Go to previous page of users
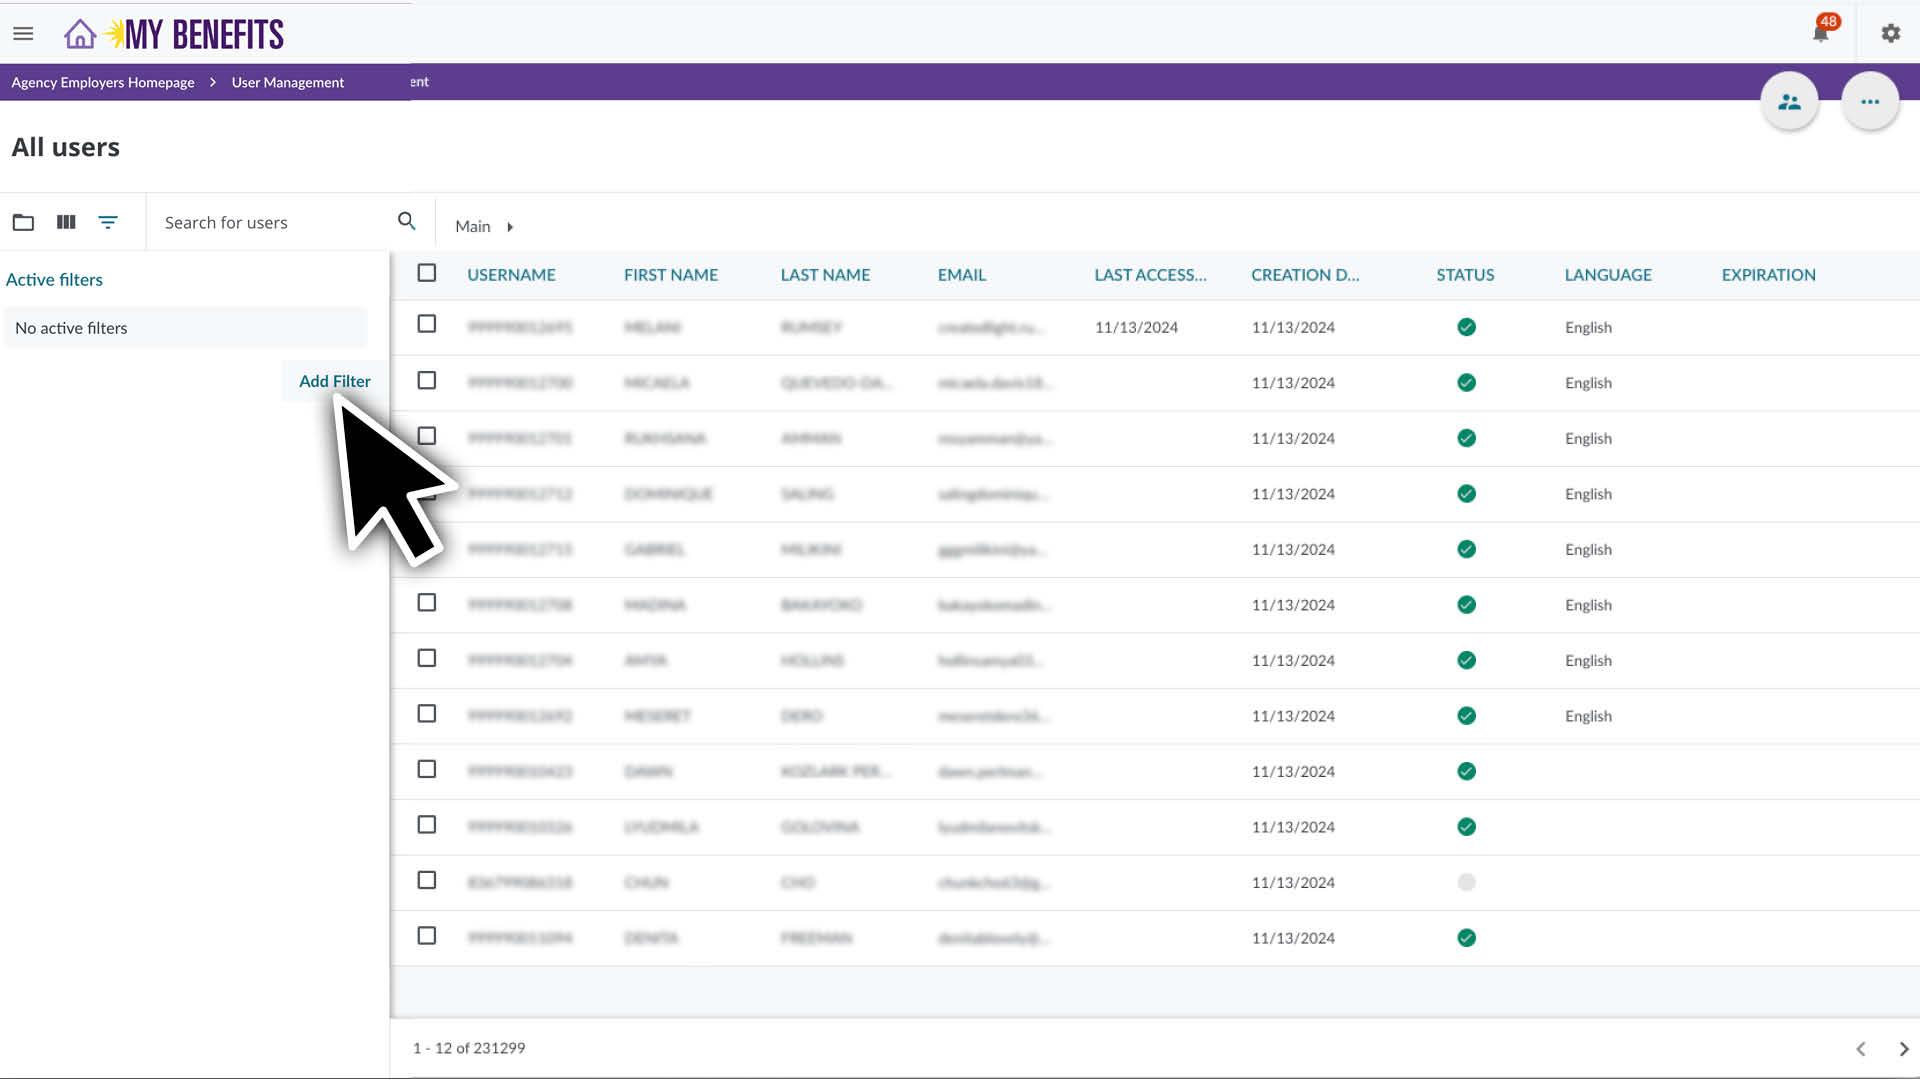The image size is (1920, 1080). click(1860, 1048)
